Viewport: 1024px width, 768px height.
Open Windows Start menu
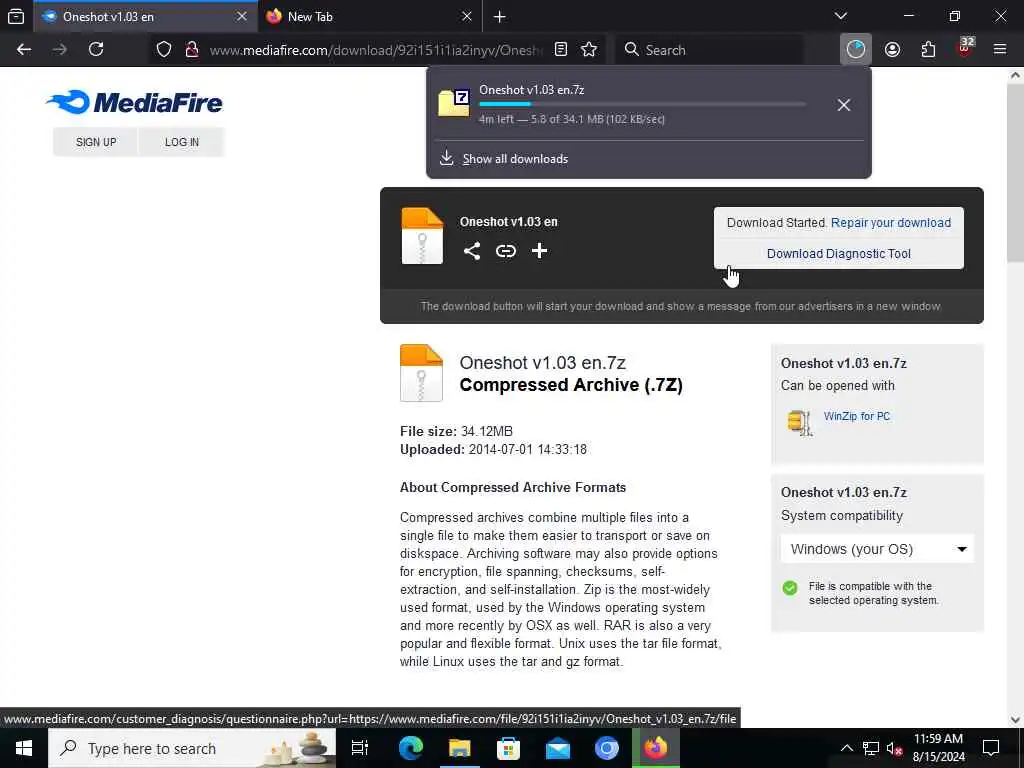(24, 748)
